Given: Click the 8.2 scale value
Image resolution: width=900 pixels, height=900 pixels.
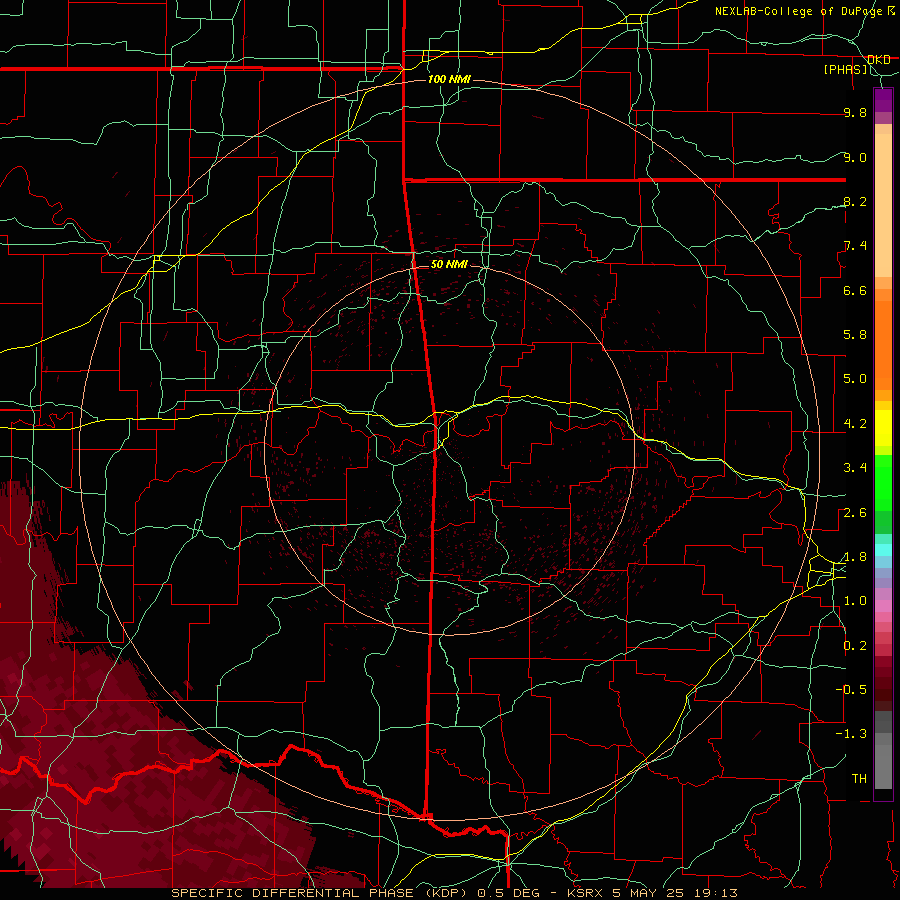Looking at the screenshot, I should coord(855,201).
